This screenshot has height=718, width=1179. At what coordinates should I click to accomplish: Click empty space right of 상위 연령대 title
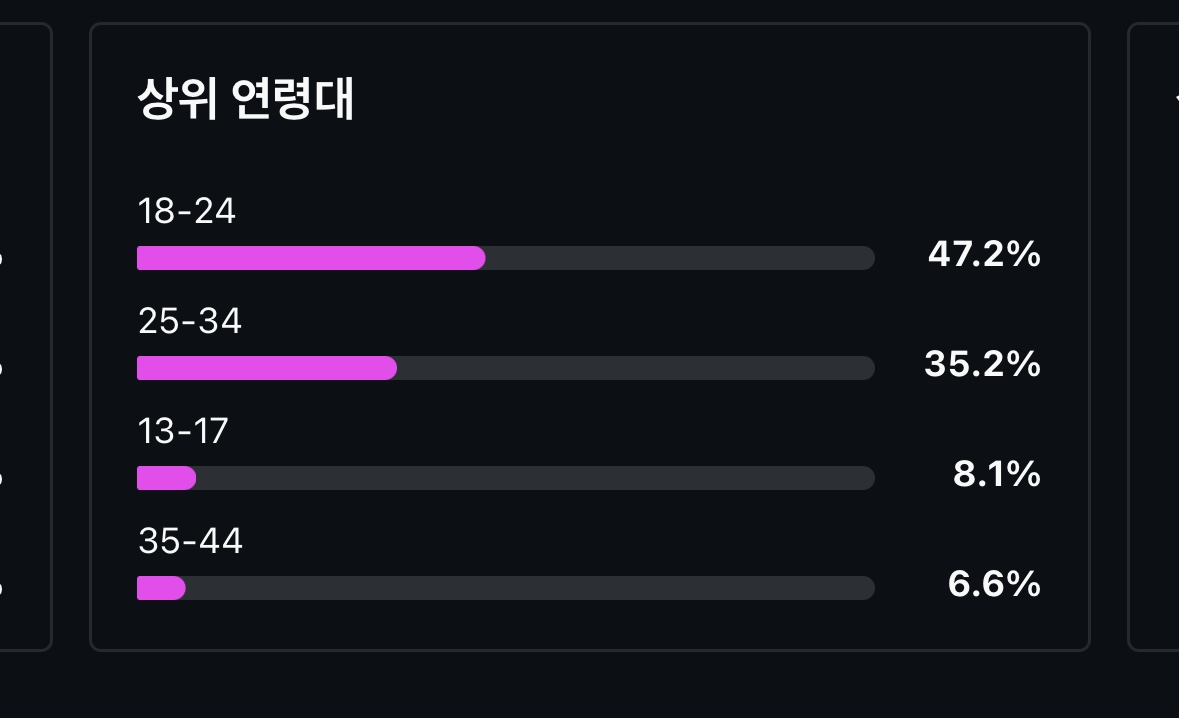[700, 100]
